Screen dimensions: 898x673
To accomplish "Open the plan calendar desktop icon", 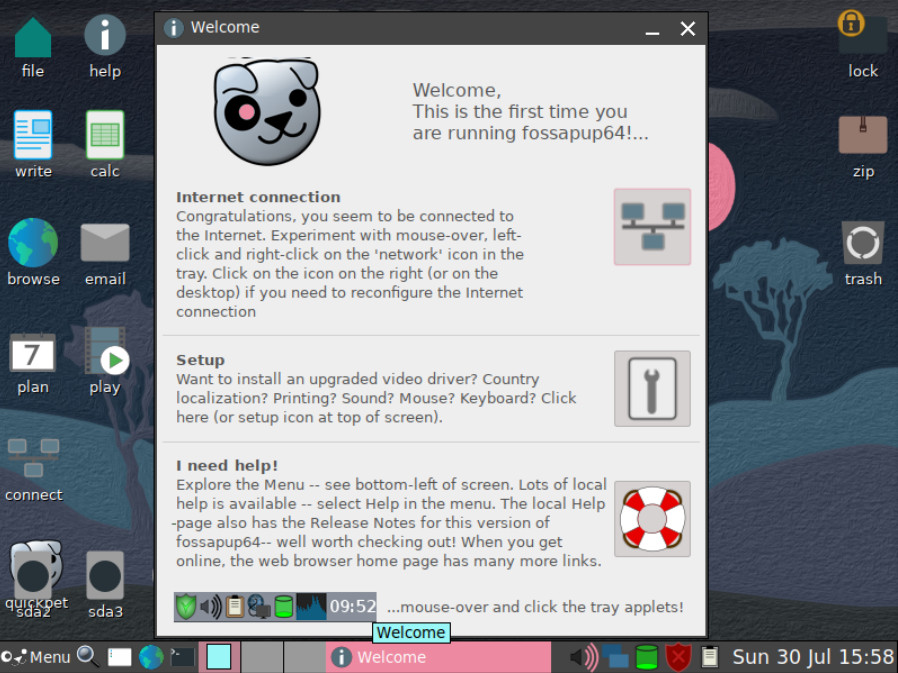I will [x=33, y=352].
